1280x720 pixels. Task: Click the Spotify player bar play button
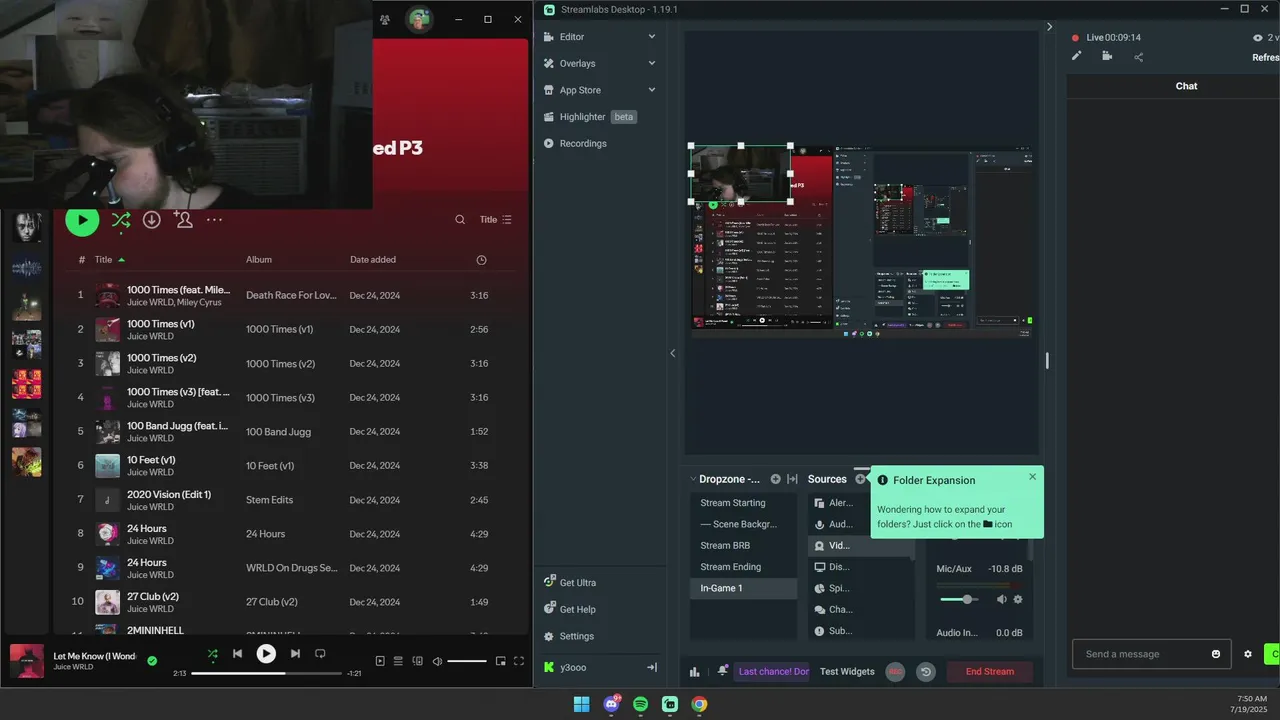[266, 654]
